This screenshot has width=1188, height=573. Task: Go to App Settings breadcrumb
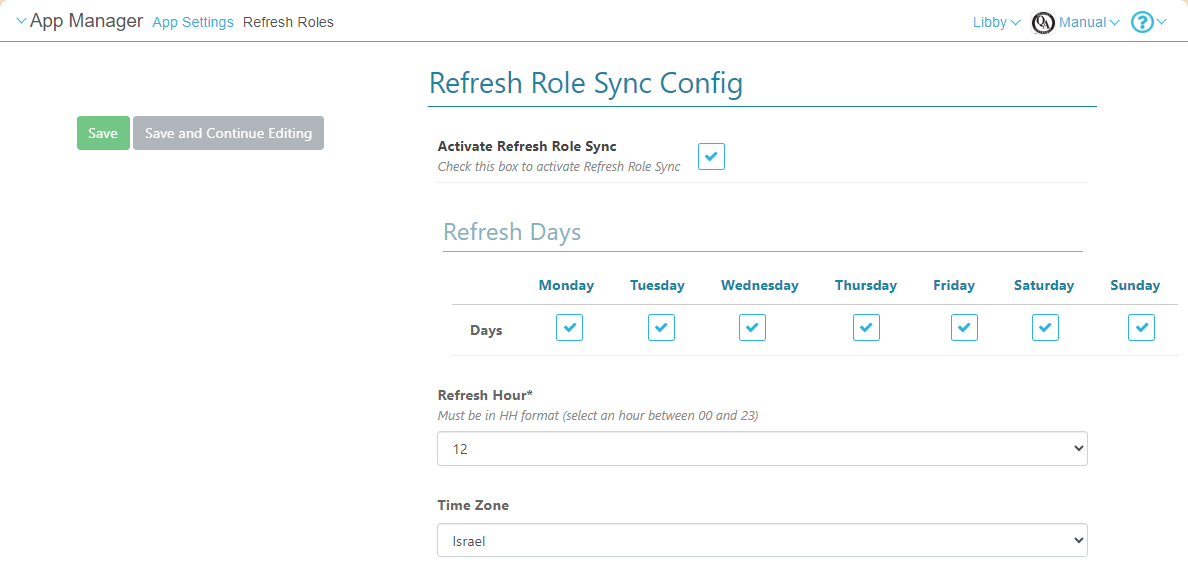[193, 22]
